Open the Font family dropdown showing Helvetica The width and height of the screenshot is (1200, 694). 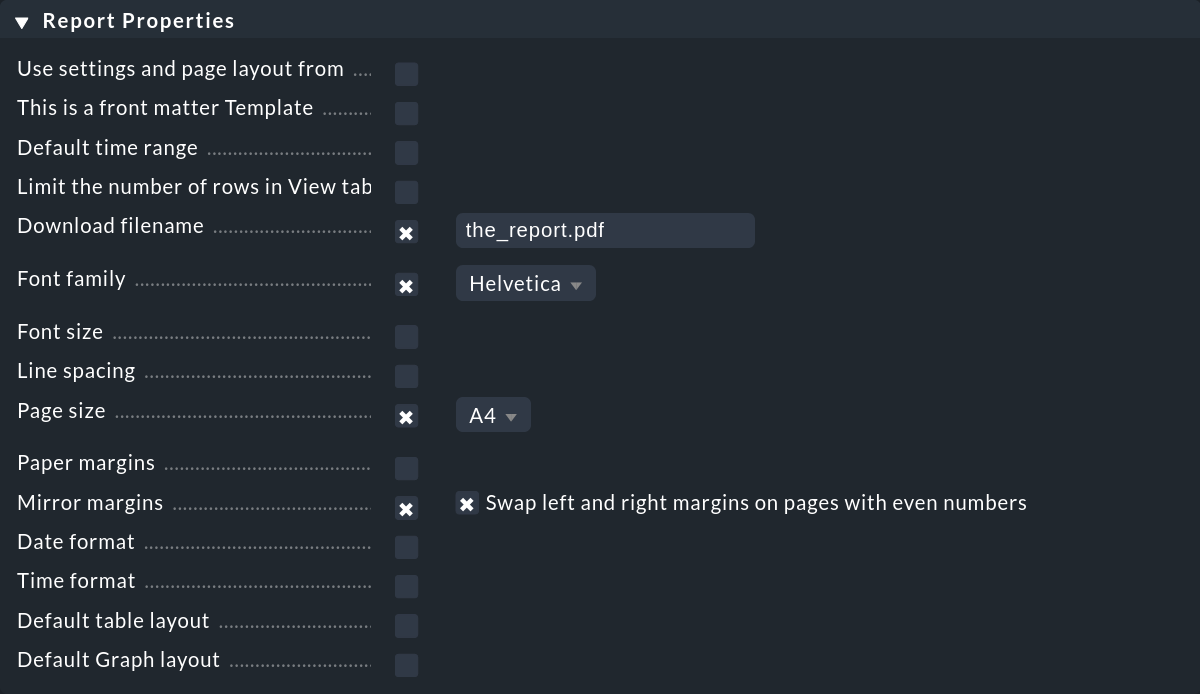525,283
